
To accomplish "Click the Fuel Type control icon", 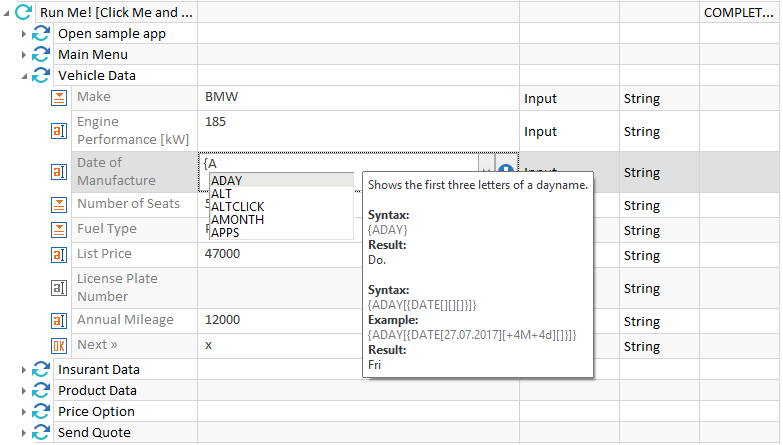I will 59,229.
